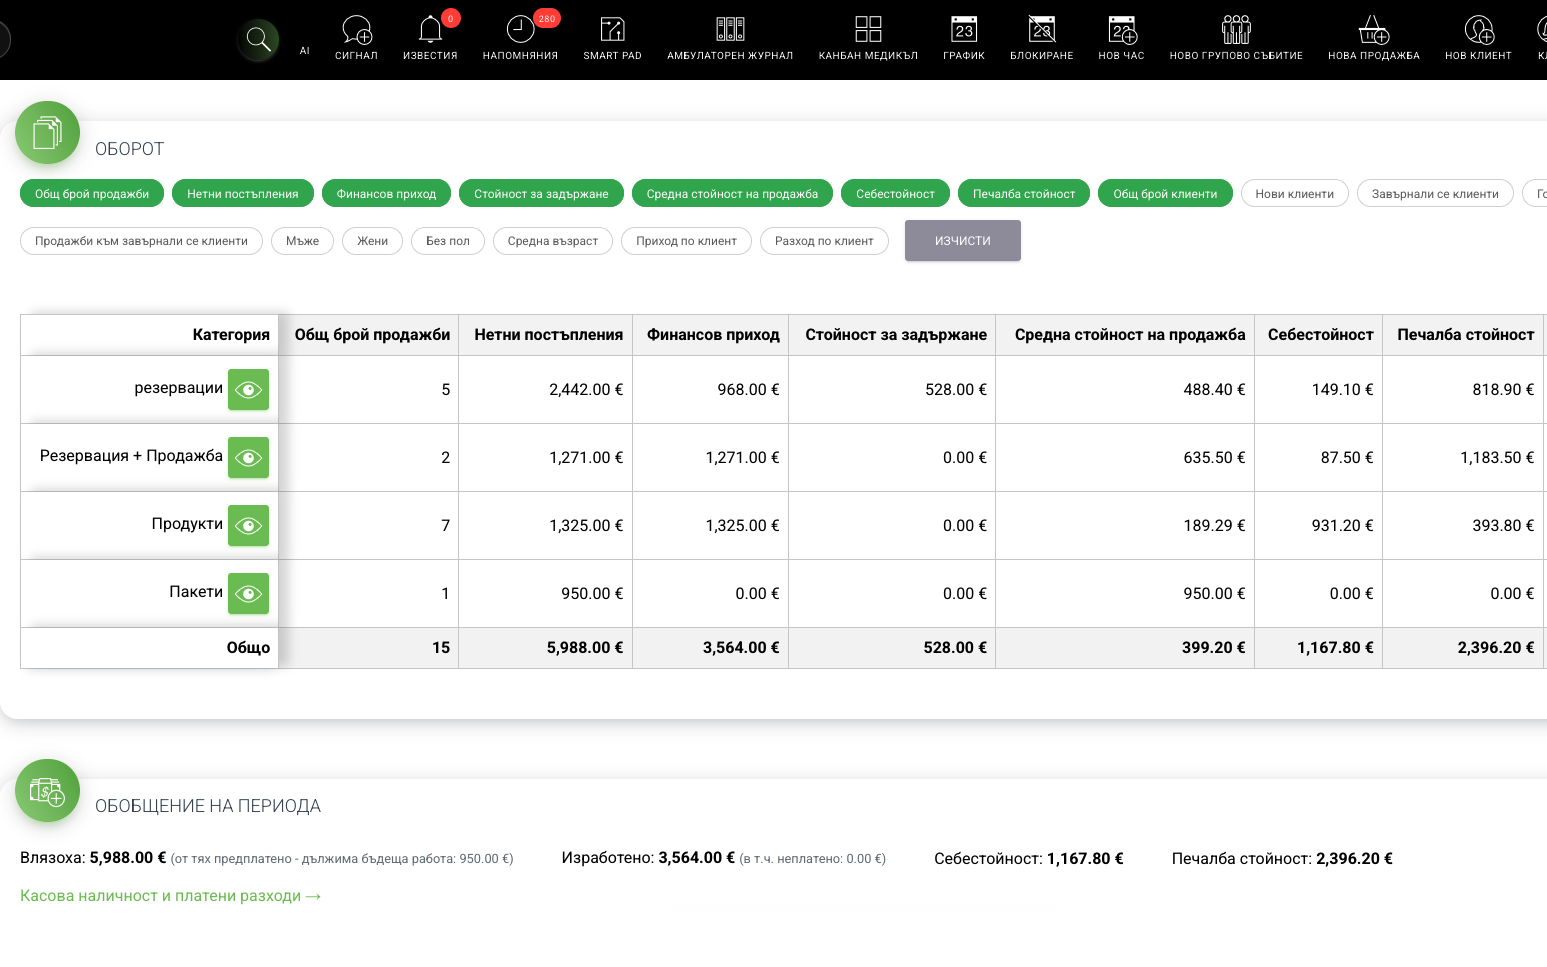Click the ИЗЧИСТИ clear button

(x=963, y=241)
